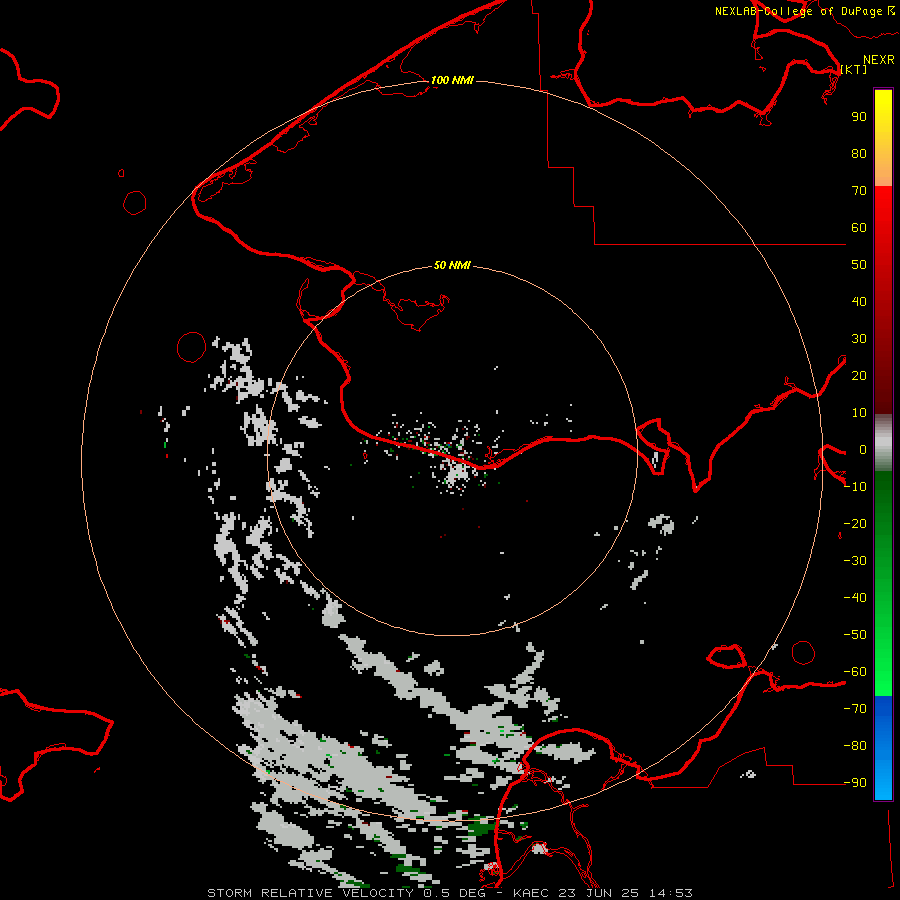
Task: Click the 50 NMI range ring label
Action: 452,265
